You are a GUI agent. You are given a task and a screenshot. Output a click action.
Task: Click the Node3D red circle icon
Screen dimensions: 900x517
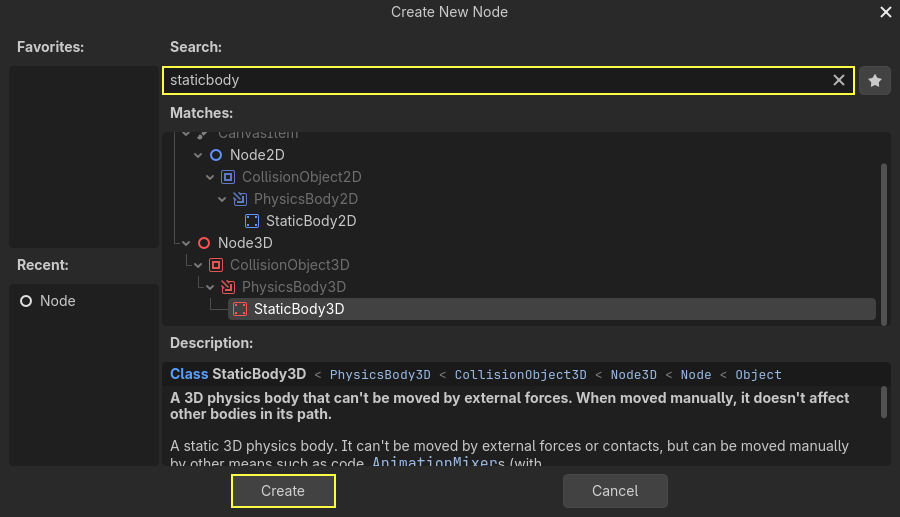204,243
